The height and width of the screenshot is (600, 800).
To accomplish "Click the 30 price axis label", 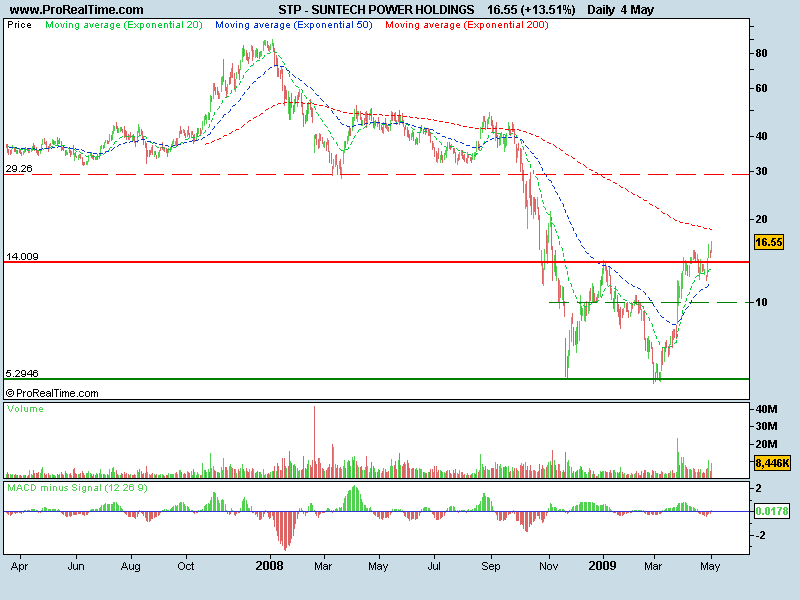I will [761, 171].
